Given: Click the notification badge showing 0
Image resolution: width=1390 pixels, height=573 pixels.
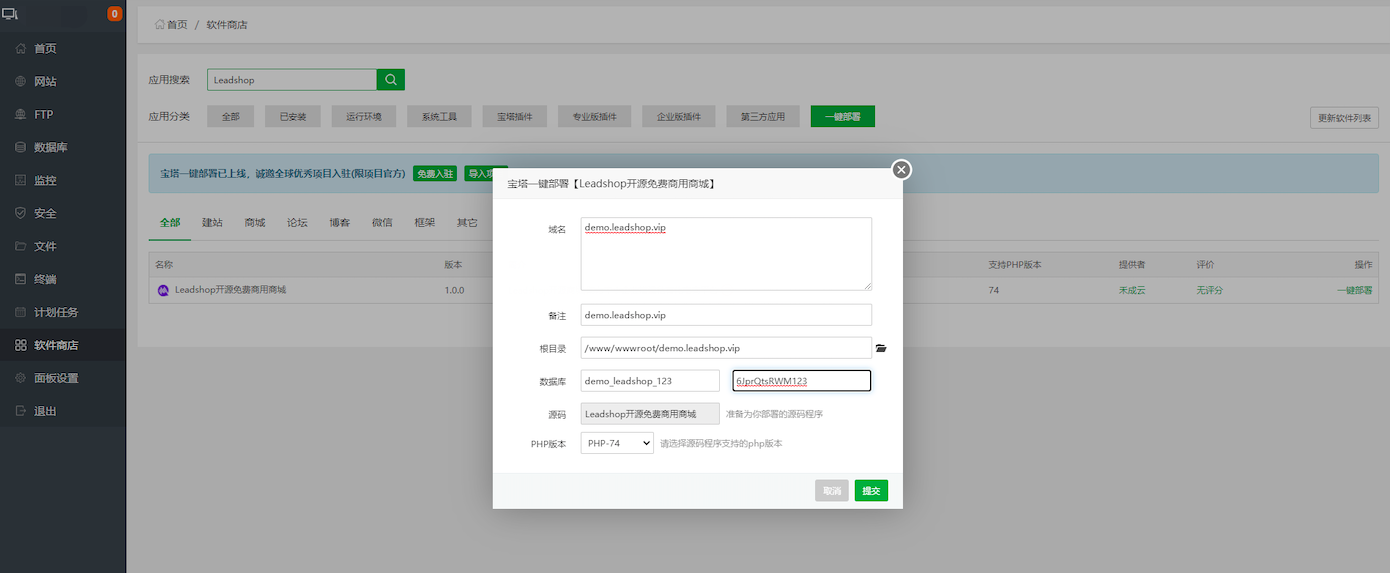Looking at the screenshot, I should click(x=114, y=14).
